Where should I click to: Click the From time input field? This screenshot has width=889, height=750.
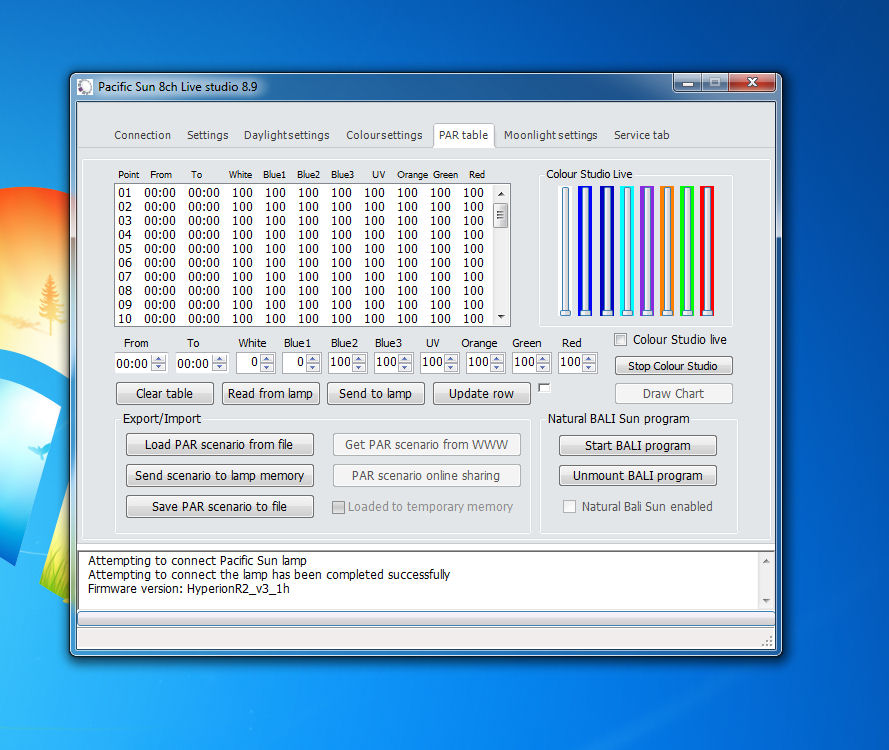(134, 363)
